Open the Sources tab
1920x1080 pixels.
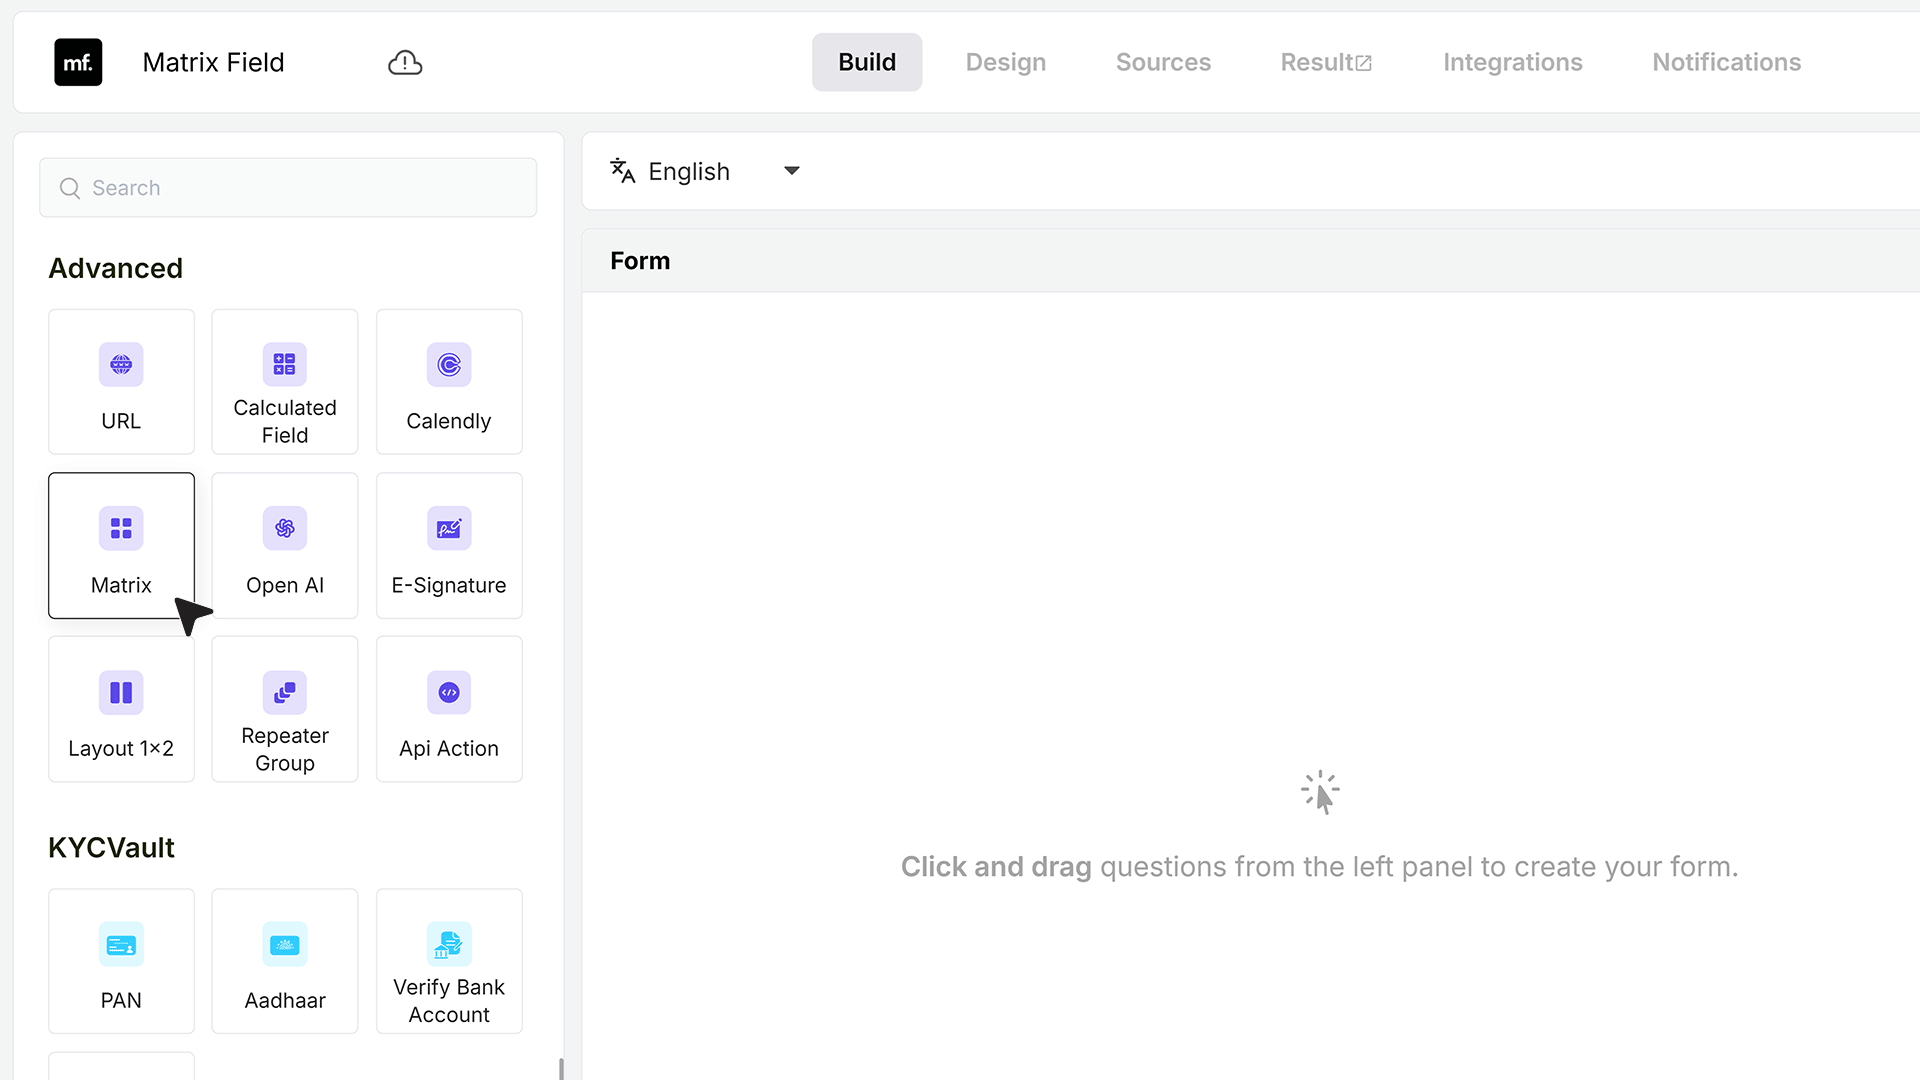click(x=1163, y=62)
